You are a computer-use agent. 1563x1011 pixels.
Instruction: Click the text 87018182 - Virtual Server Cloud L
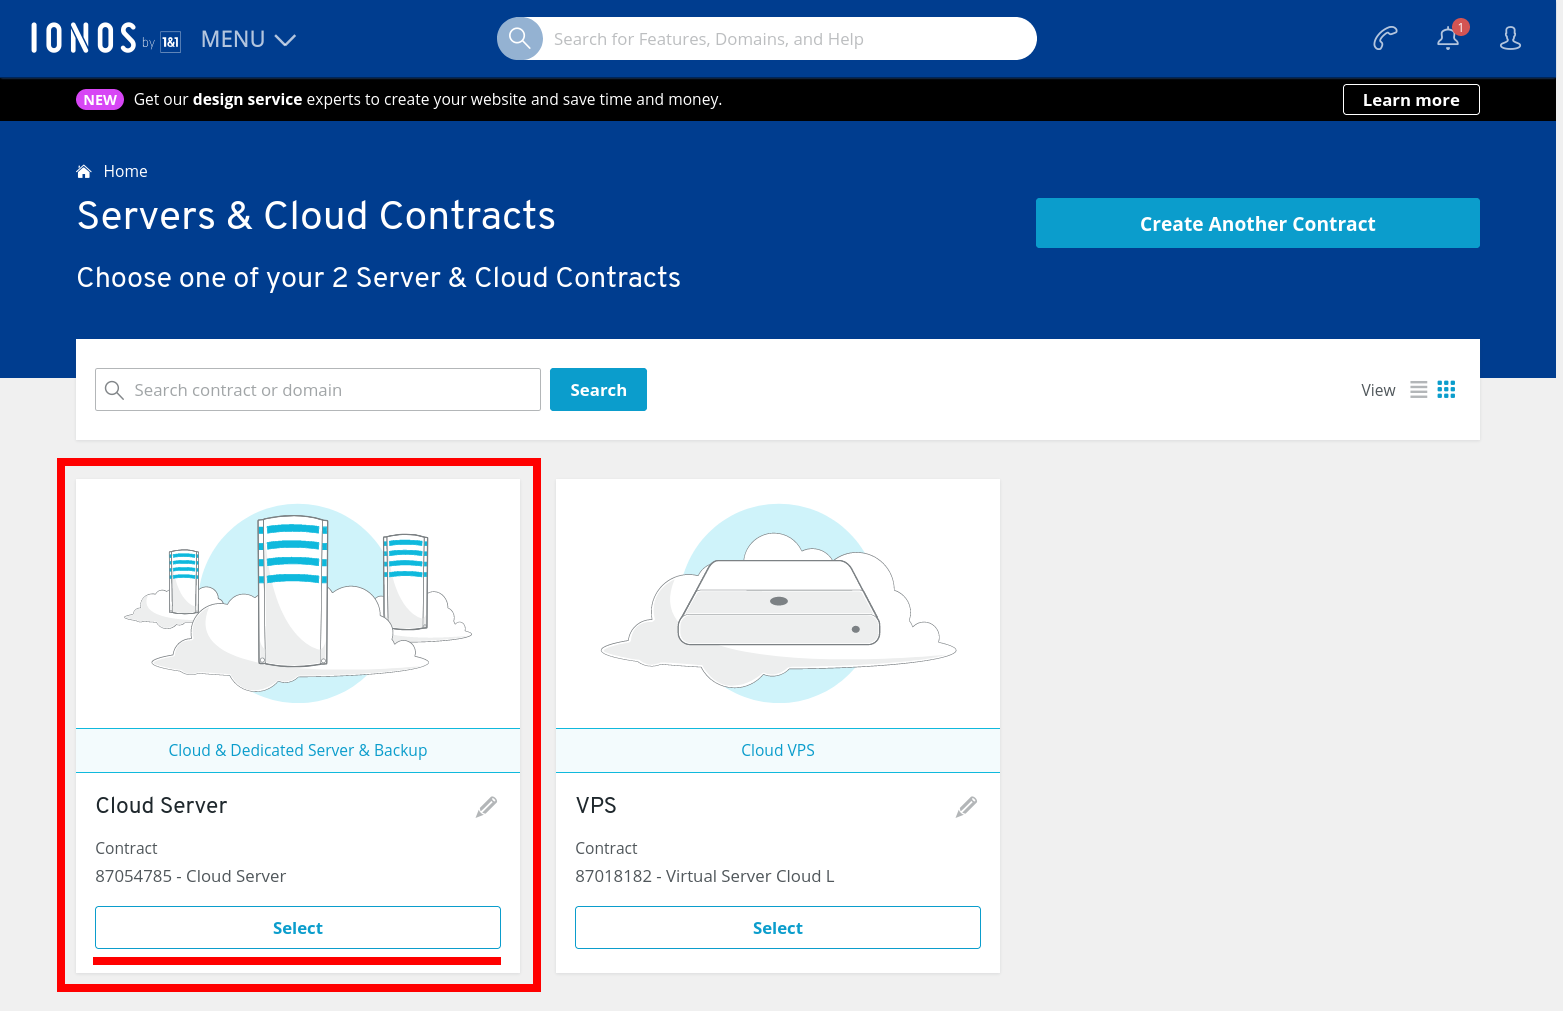click(705, 876)
